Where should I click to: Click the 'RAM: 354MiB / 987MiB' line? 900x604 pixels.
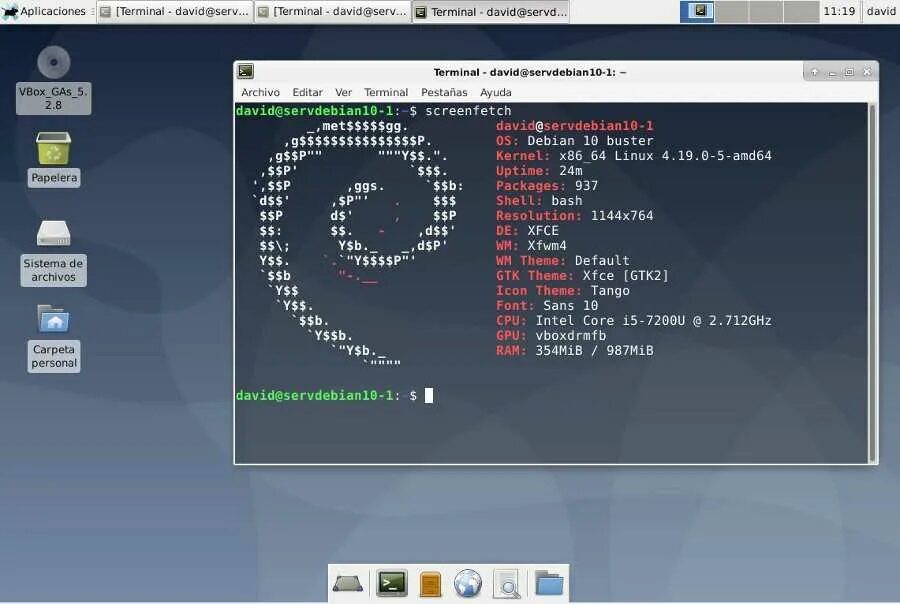click(x=575, y=350)
